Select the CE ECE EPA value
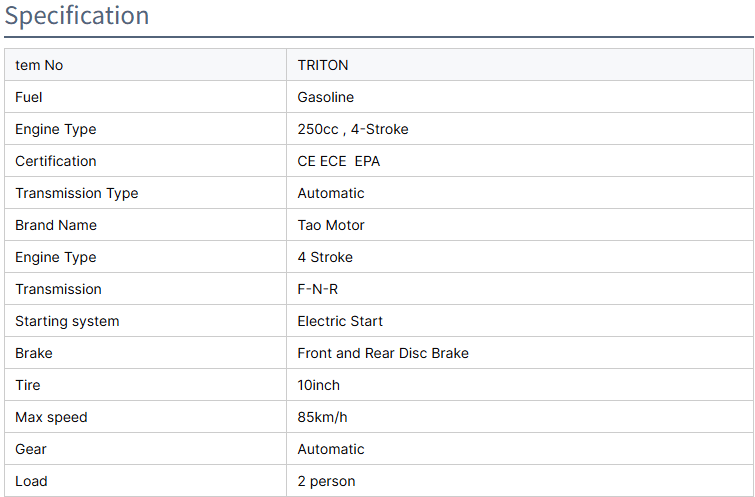755x497 pixels. pyautogui.click(x=338, y=161)
